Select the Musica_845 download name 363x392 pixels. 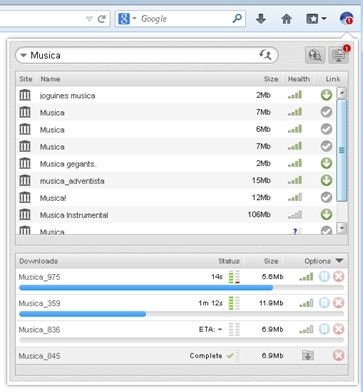coord(39,356)
